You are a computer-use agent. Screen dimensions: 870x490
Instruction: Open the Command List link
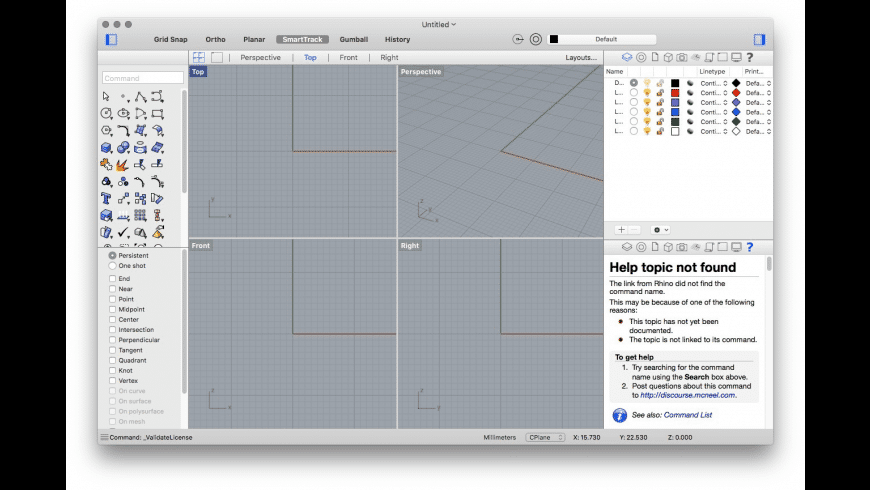[x=687, y=414]
